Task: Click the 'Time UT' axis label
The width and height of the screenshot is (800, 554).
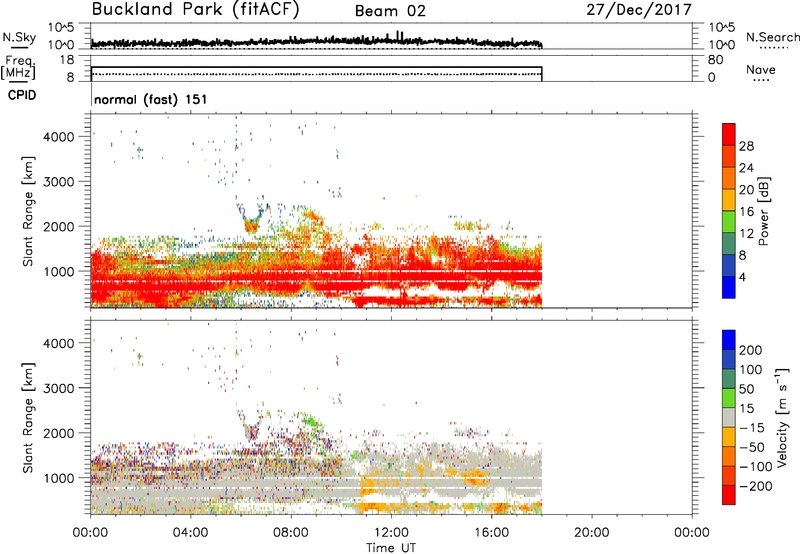Action: pyautogui.click(x=391, y=548)
